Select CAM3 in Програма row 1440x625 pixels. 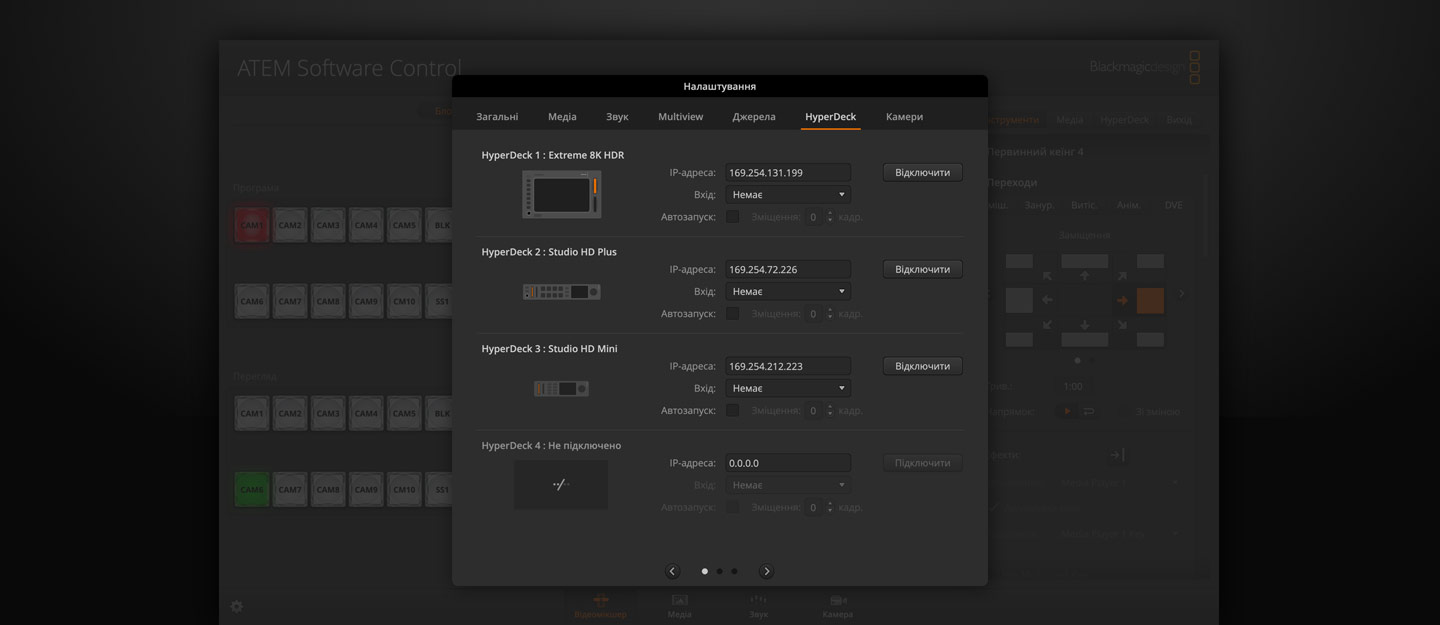coord(328,225)
